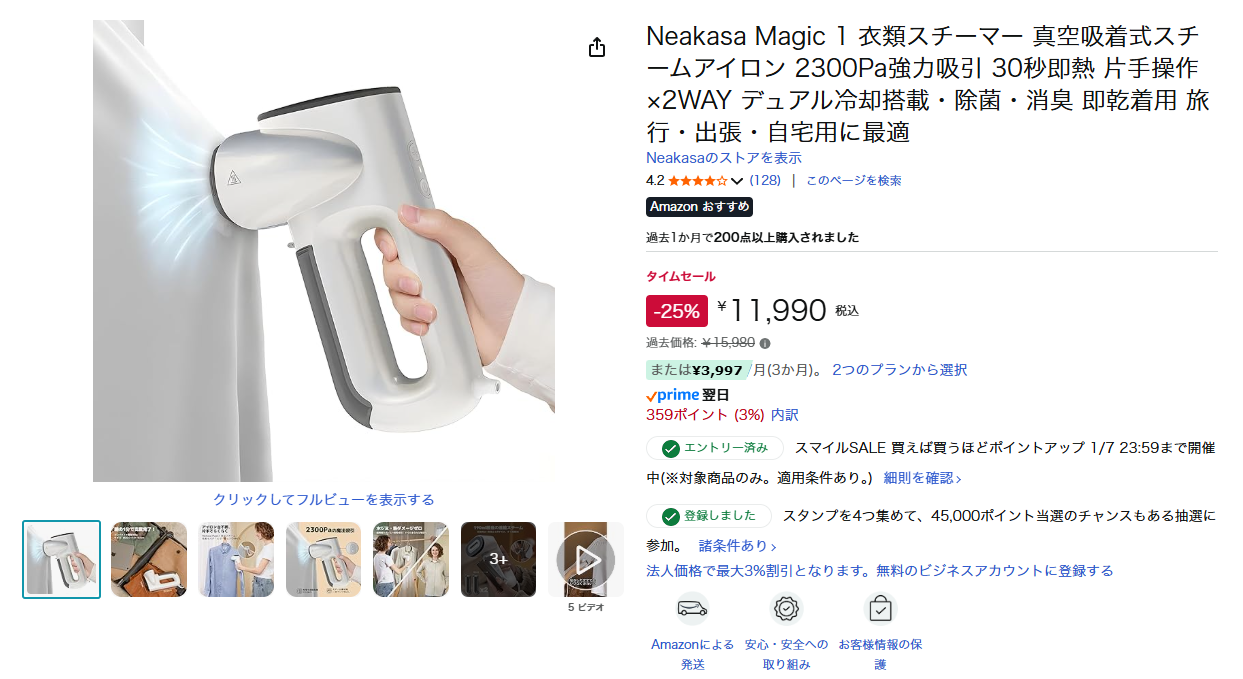Select the 2300Pa suction feature thumbnail
Viewport: 1243px width, 679px height.
(323, 560)
